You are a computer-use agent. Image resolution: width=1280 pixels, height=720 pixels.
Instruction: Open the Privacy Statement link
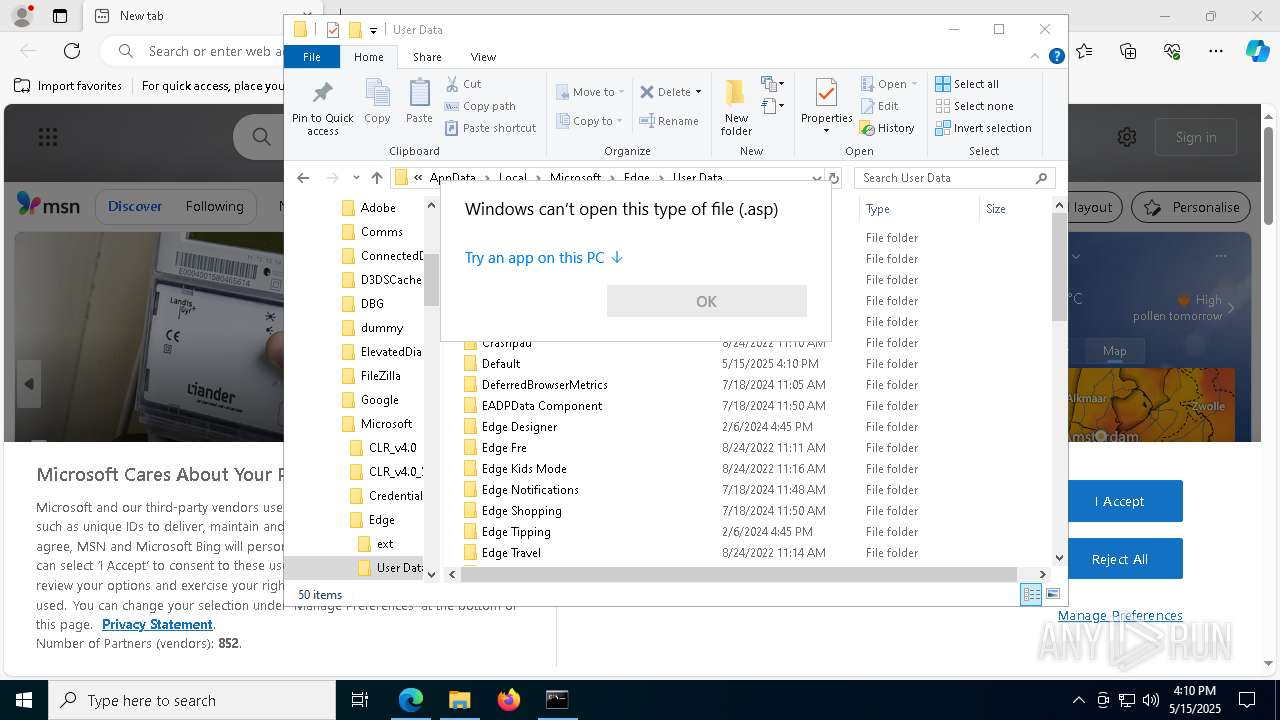pos(157,624)
